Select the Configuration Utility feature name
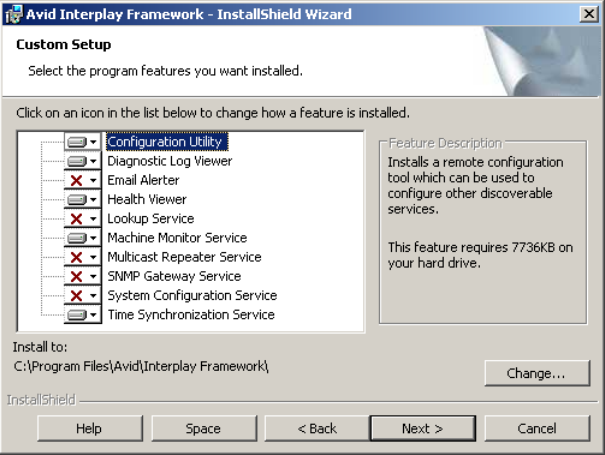This screenshot has width=605, height=455. [167, 142]
